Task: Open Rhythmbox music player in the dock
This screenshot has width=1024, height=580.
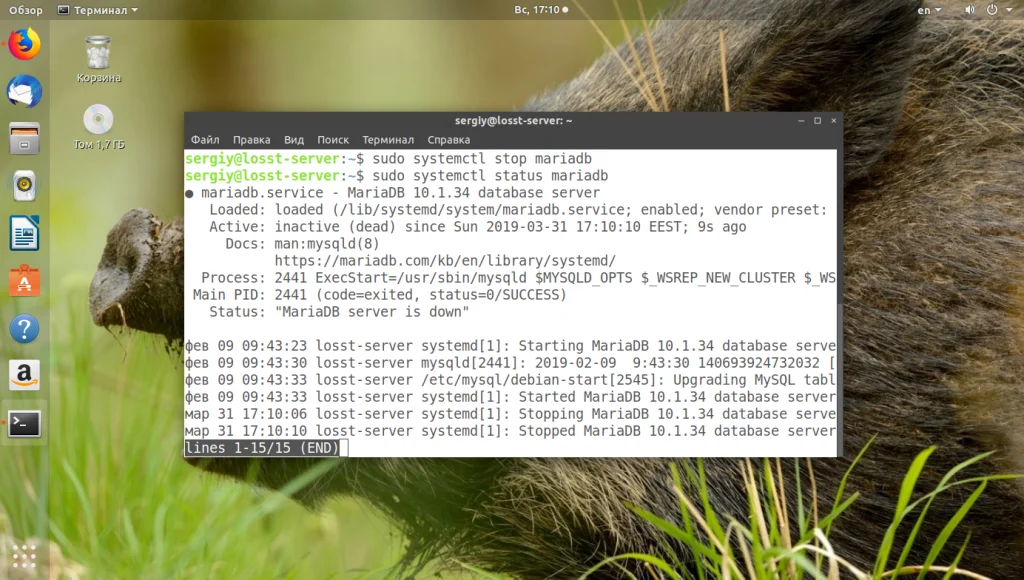Action: pyautogui.click(x=24, y=185)
